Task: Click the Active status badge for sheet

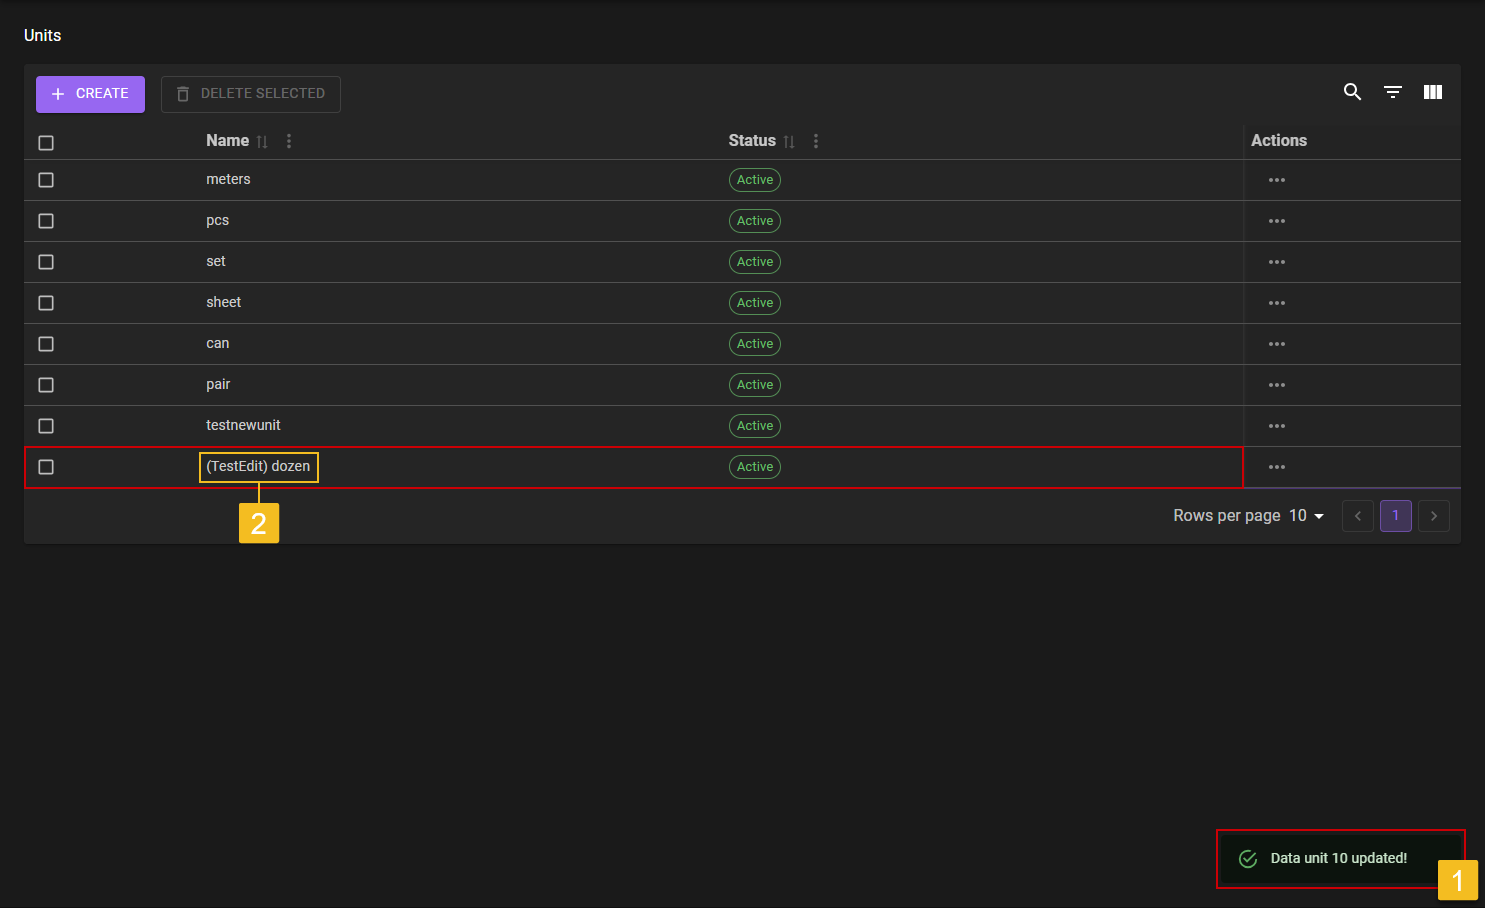Action: [x=754, y=303]
